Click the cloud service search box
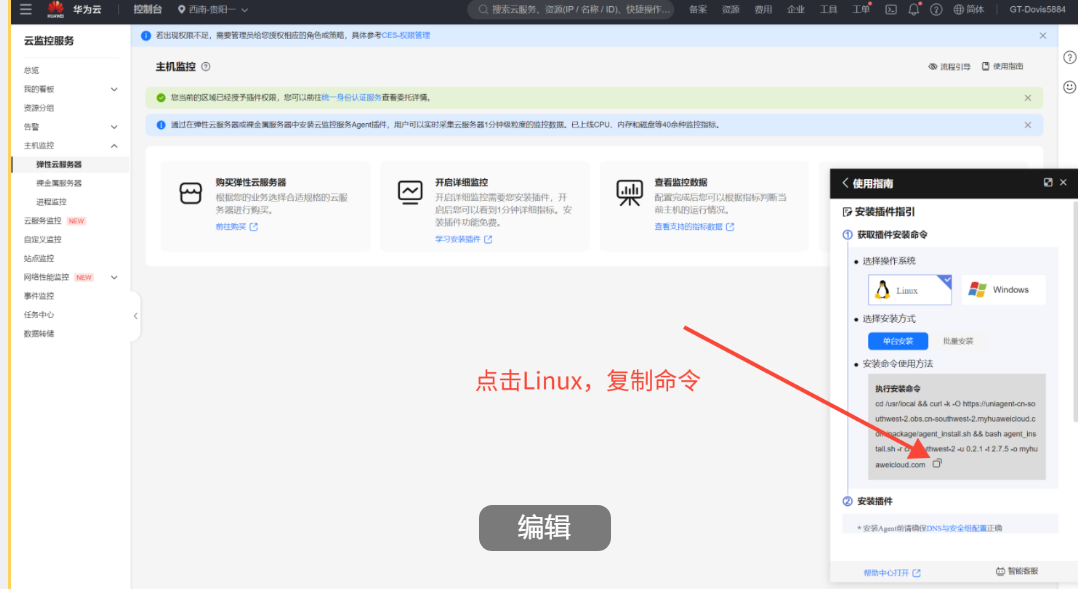1078x589 pixels. tap(570, 9)
